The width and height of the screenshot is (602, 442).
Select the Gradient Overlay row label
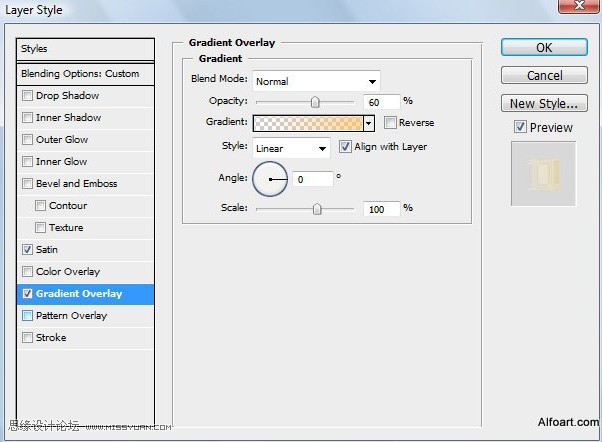pyautogui.click(x=79, y=294)
